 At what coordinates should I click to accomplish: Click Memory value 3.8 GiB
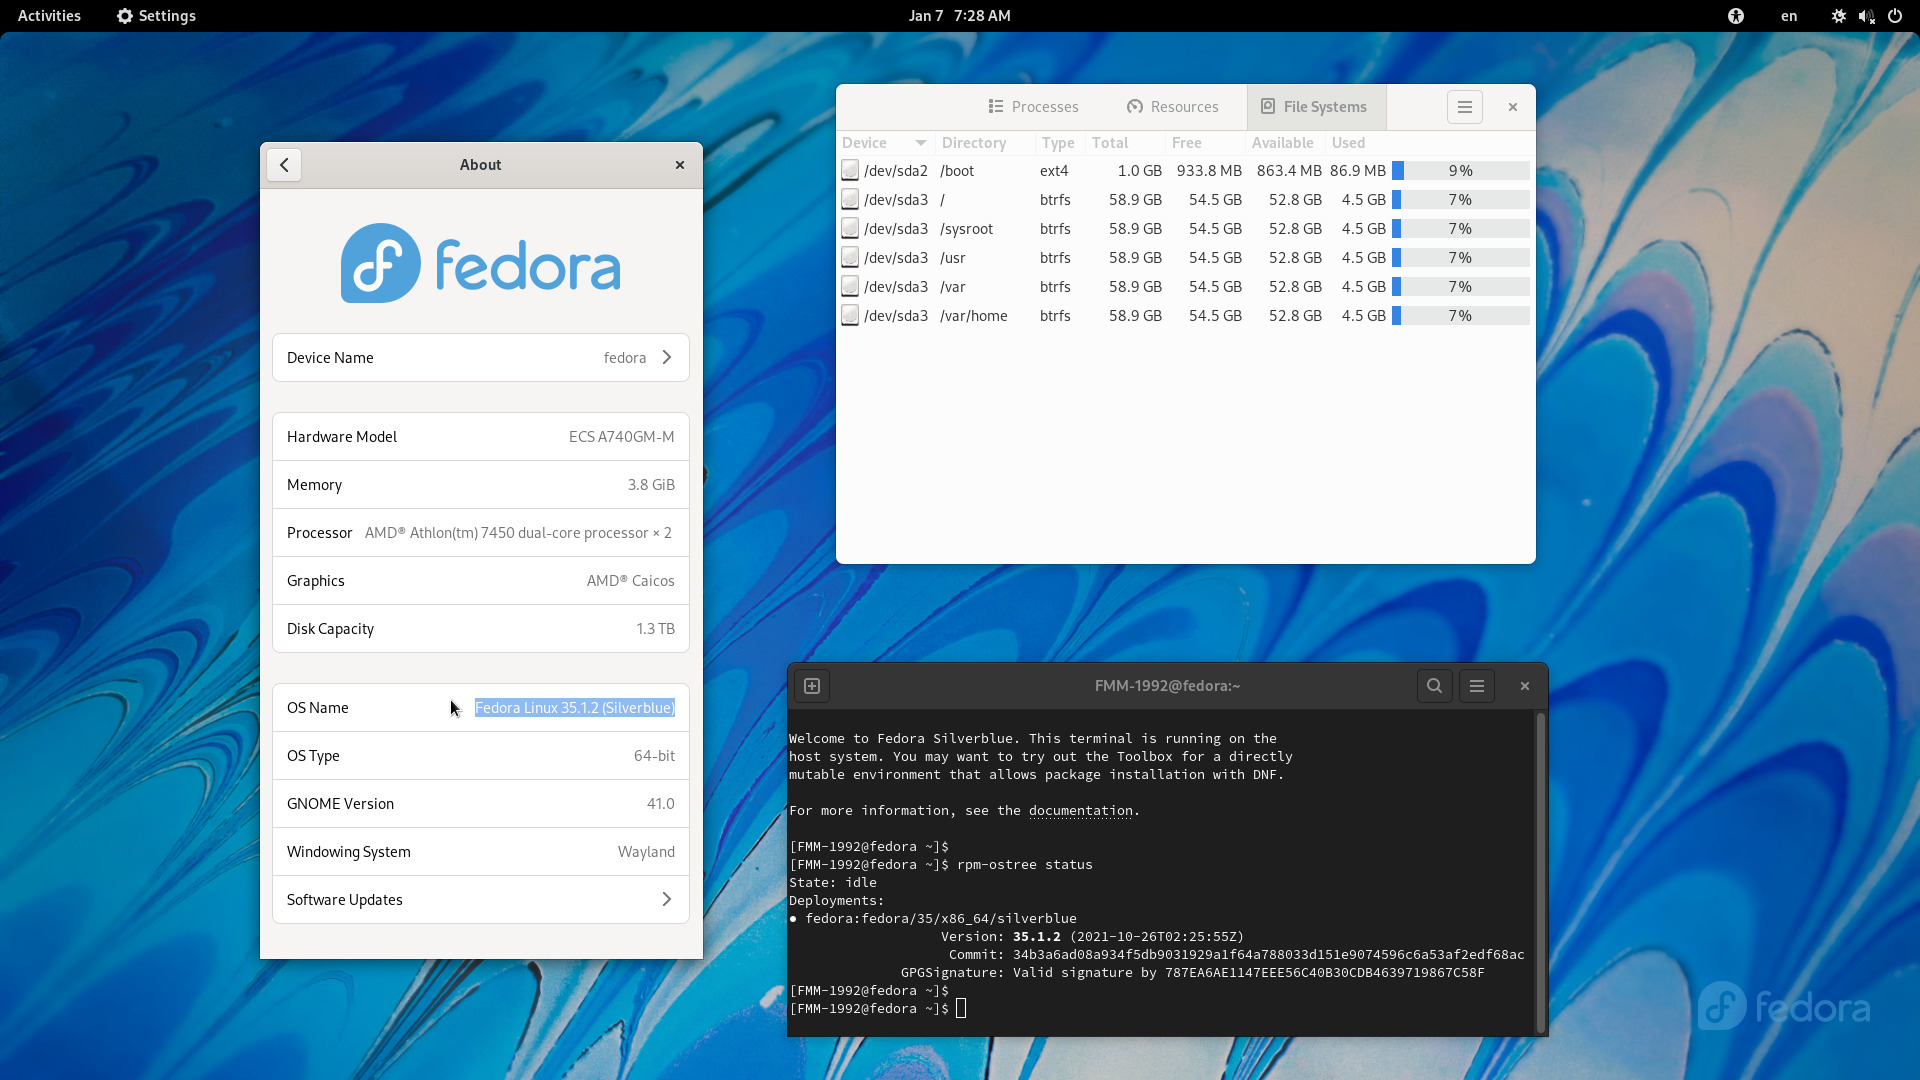tap(651, 485)
